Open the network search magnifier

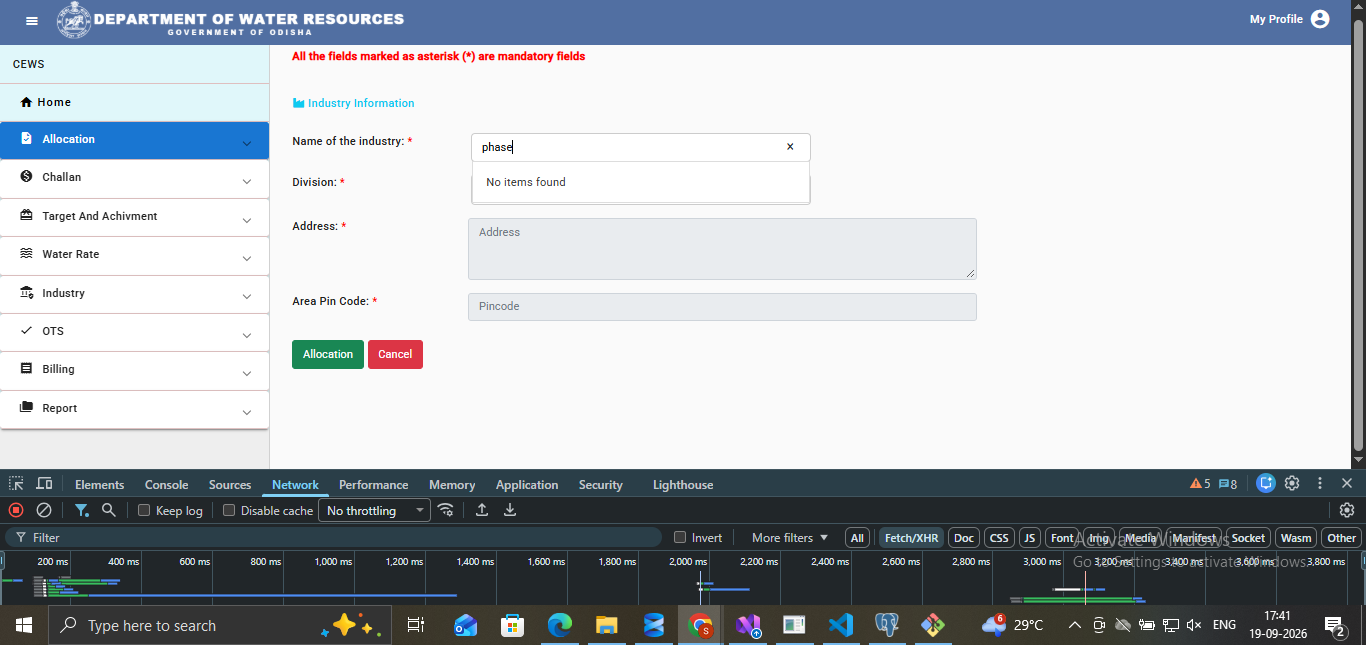109,510
